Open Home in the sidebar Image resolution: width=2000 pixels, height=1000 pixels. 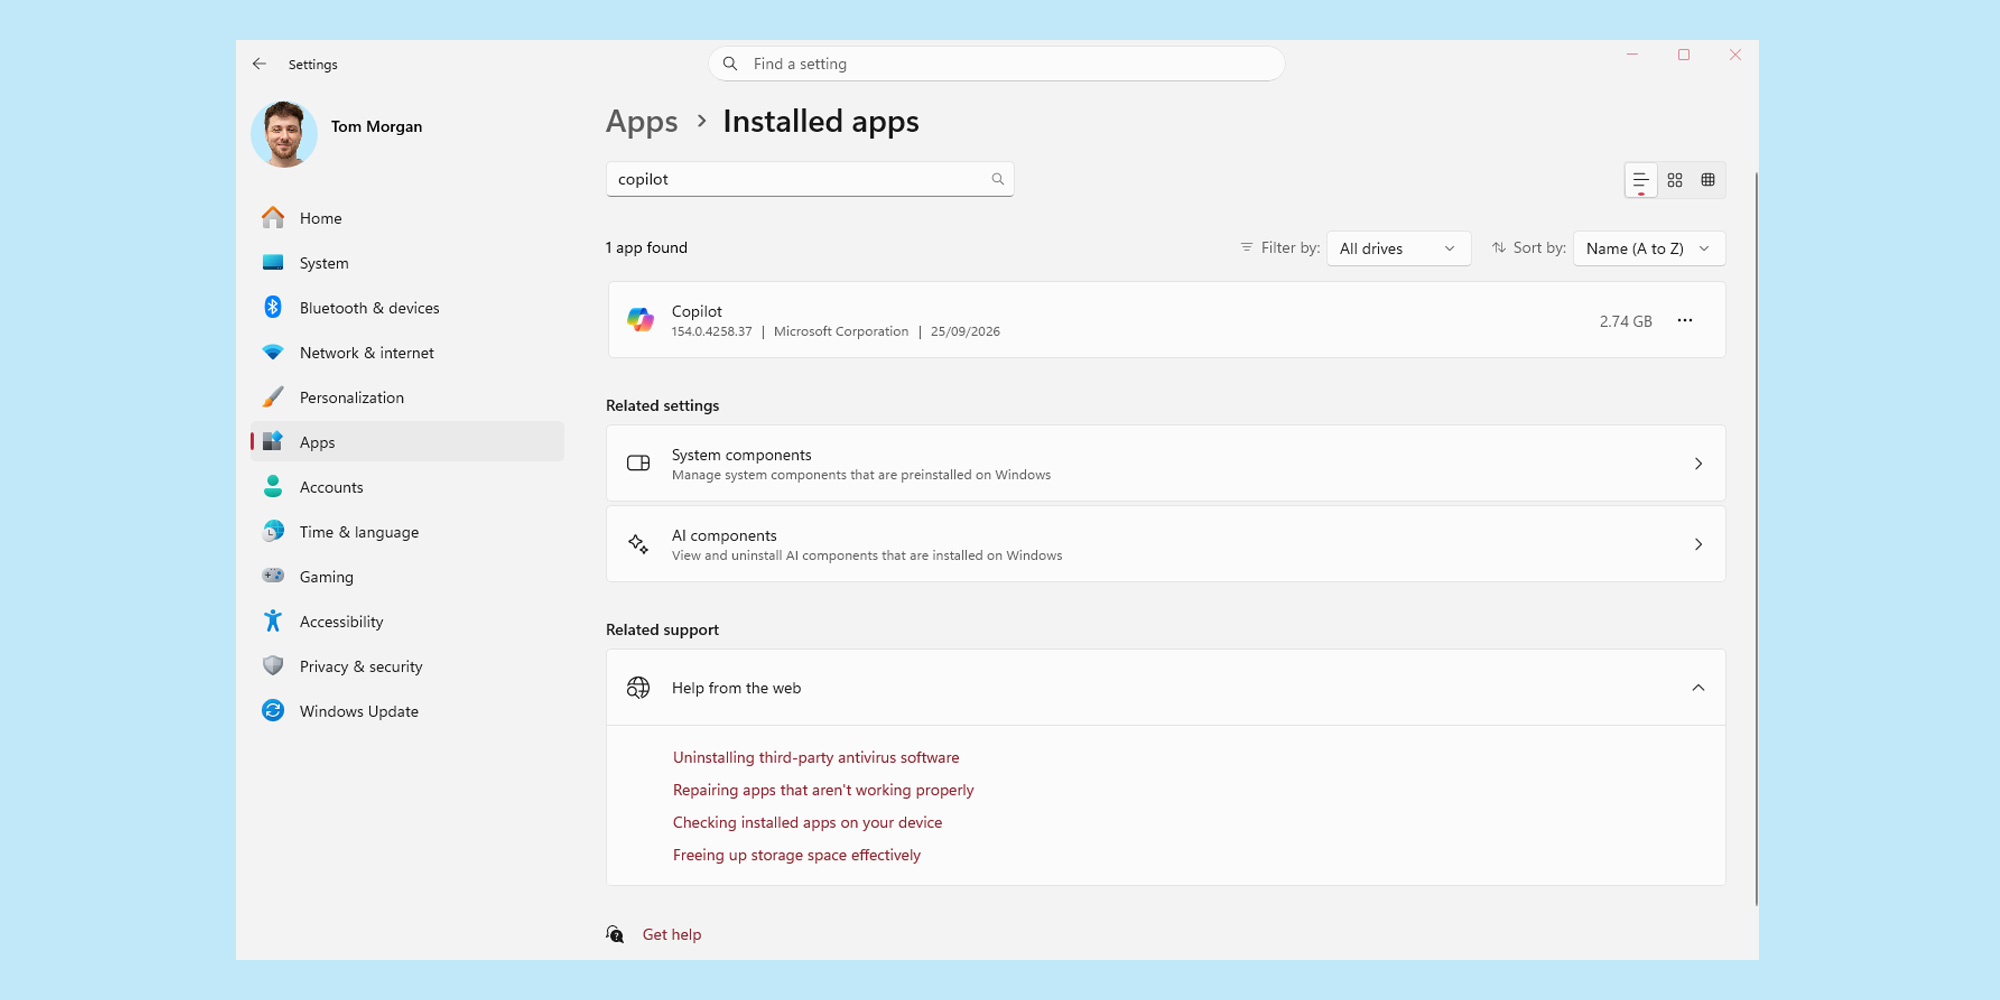tap(407, 218)
